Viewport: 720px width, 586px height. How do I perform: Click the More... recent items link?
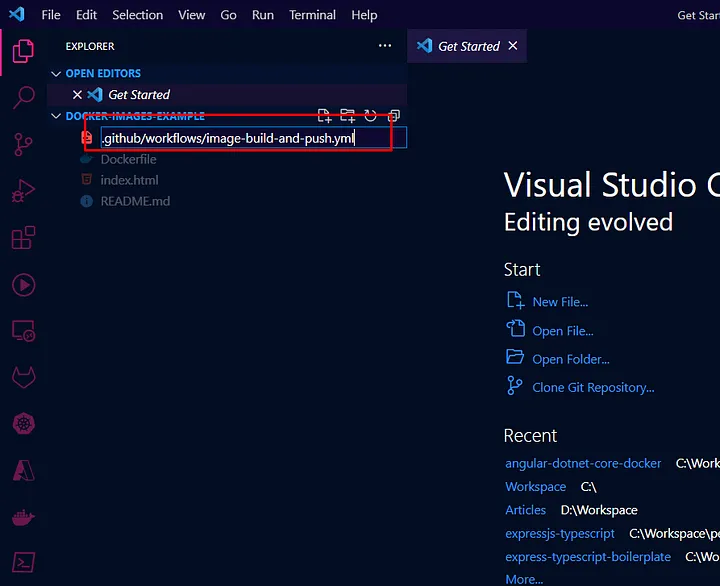point(524,579)
